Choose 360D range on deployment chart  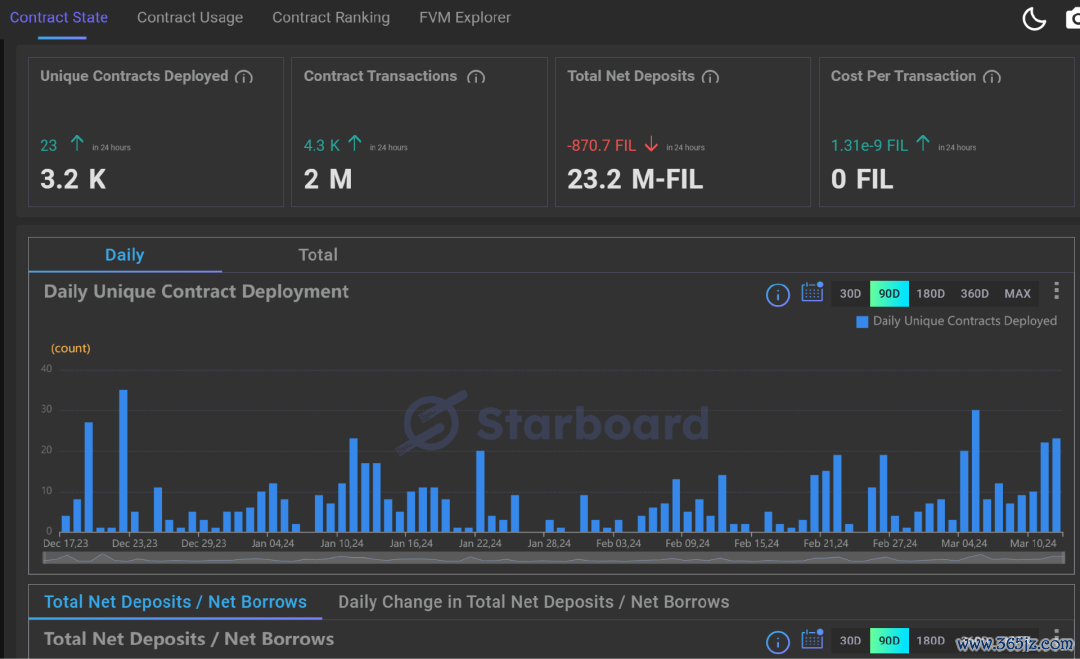point(974,294)
